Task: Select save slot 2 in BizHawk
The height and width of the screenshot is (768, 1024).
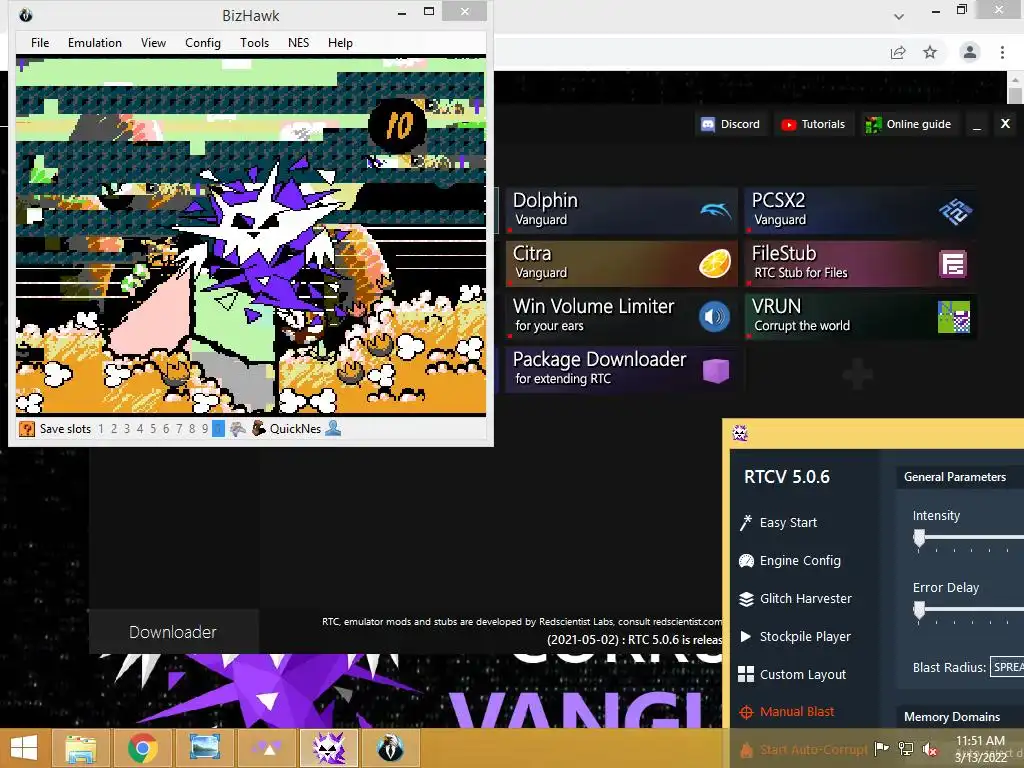Action: (114, 429)
